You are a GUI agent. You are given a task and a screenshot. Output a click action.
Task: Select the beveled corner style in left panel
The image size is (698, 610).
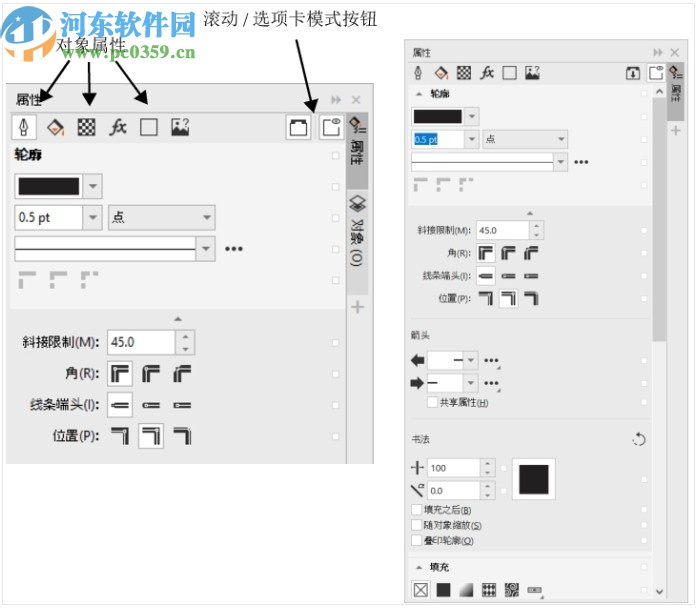182,374
